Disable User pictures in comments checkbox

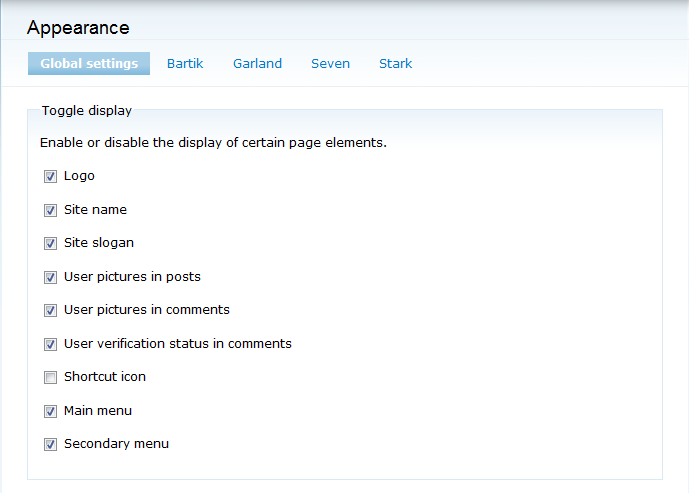[x=50, y=311]
